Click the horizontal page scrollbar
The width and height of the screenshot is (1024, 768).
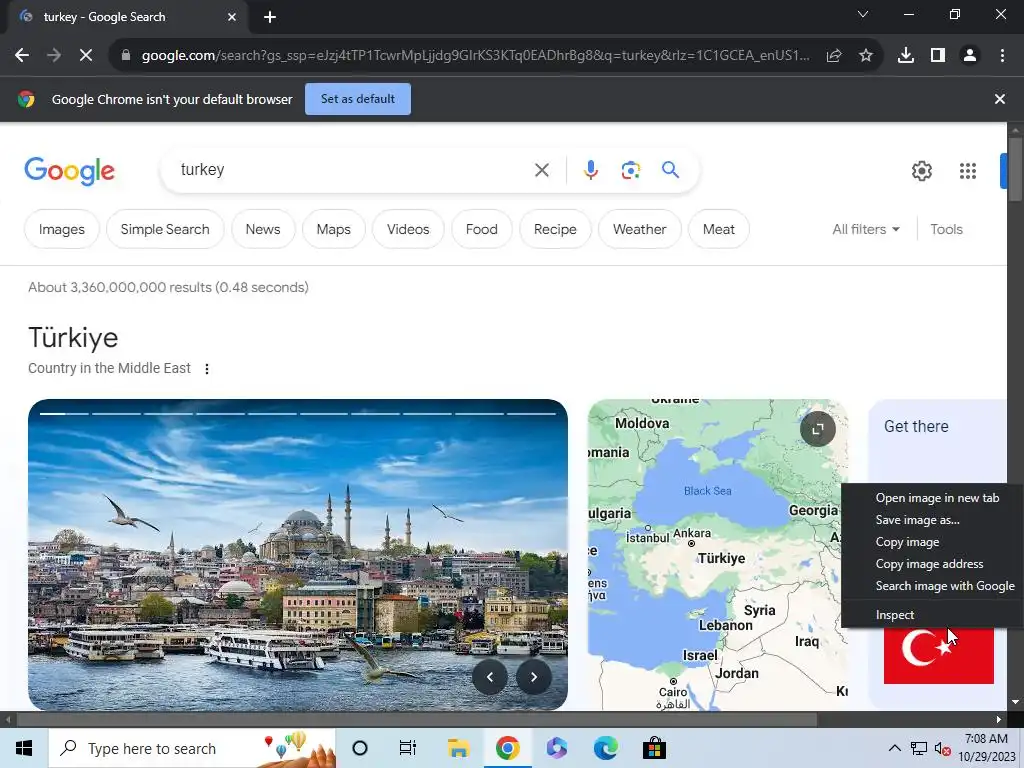point(417,719)
